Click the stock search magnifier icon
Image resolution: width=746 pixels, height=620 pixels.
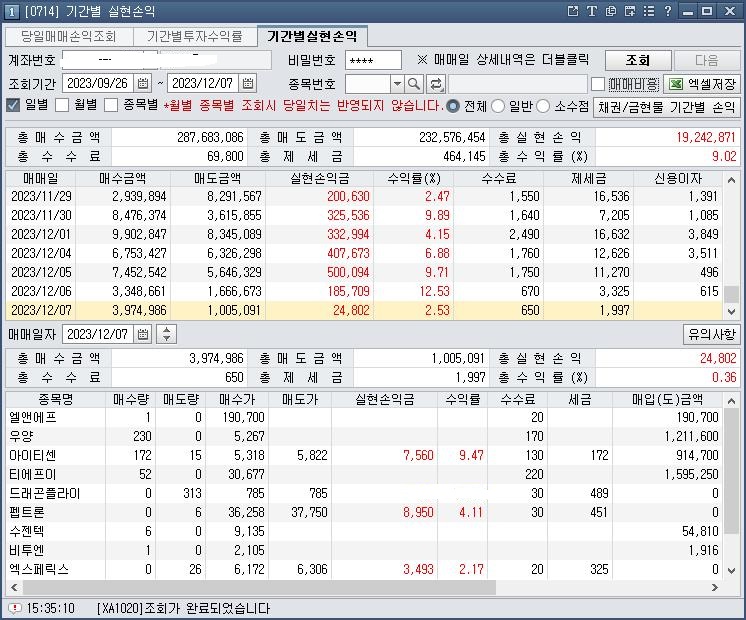[x=414, y=84]
